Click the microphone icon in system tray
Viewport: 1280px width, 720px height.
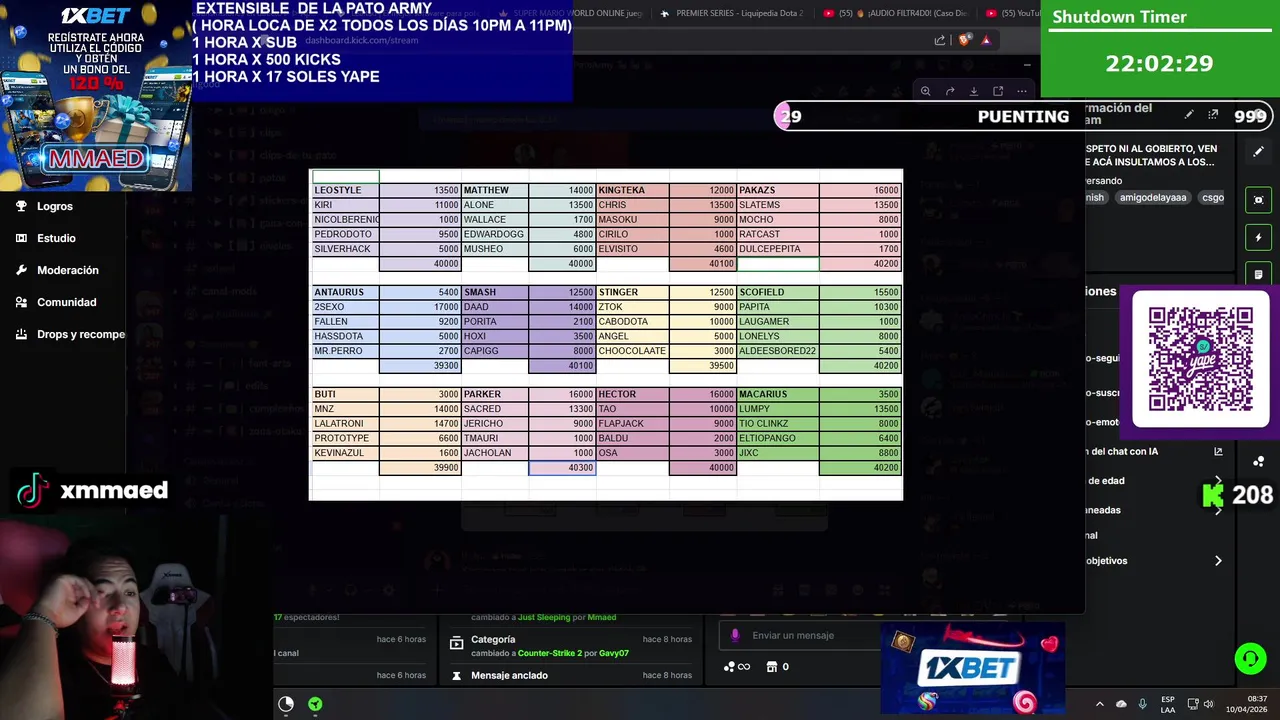1143,704
